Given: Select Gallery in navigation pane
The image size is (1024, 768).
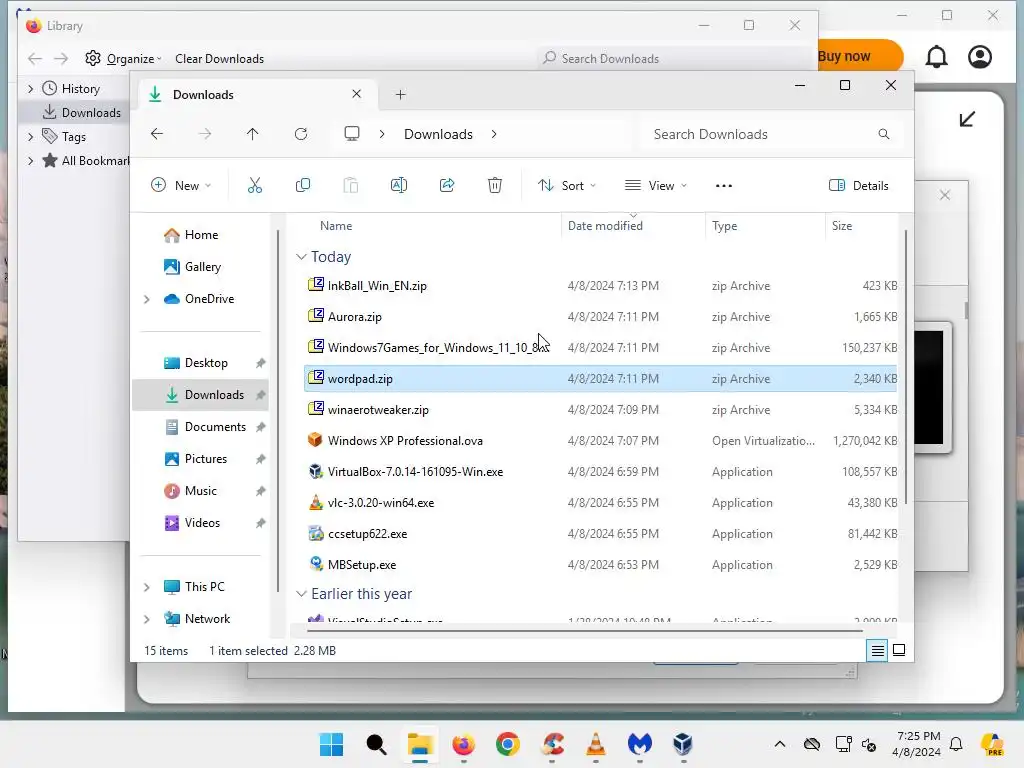Looking at the screenshot, I should (x=202, y=267).
